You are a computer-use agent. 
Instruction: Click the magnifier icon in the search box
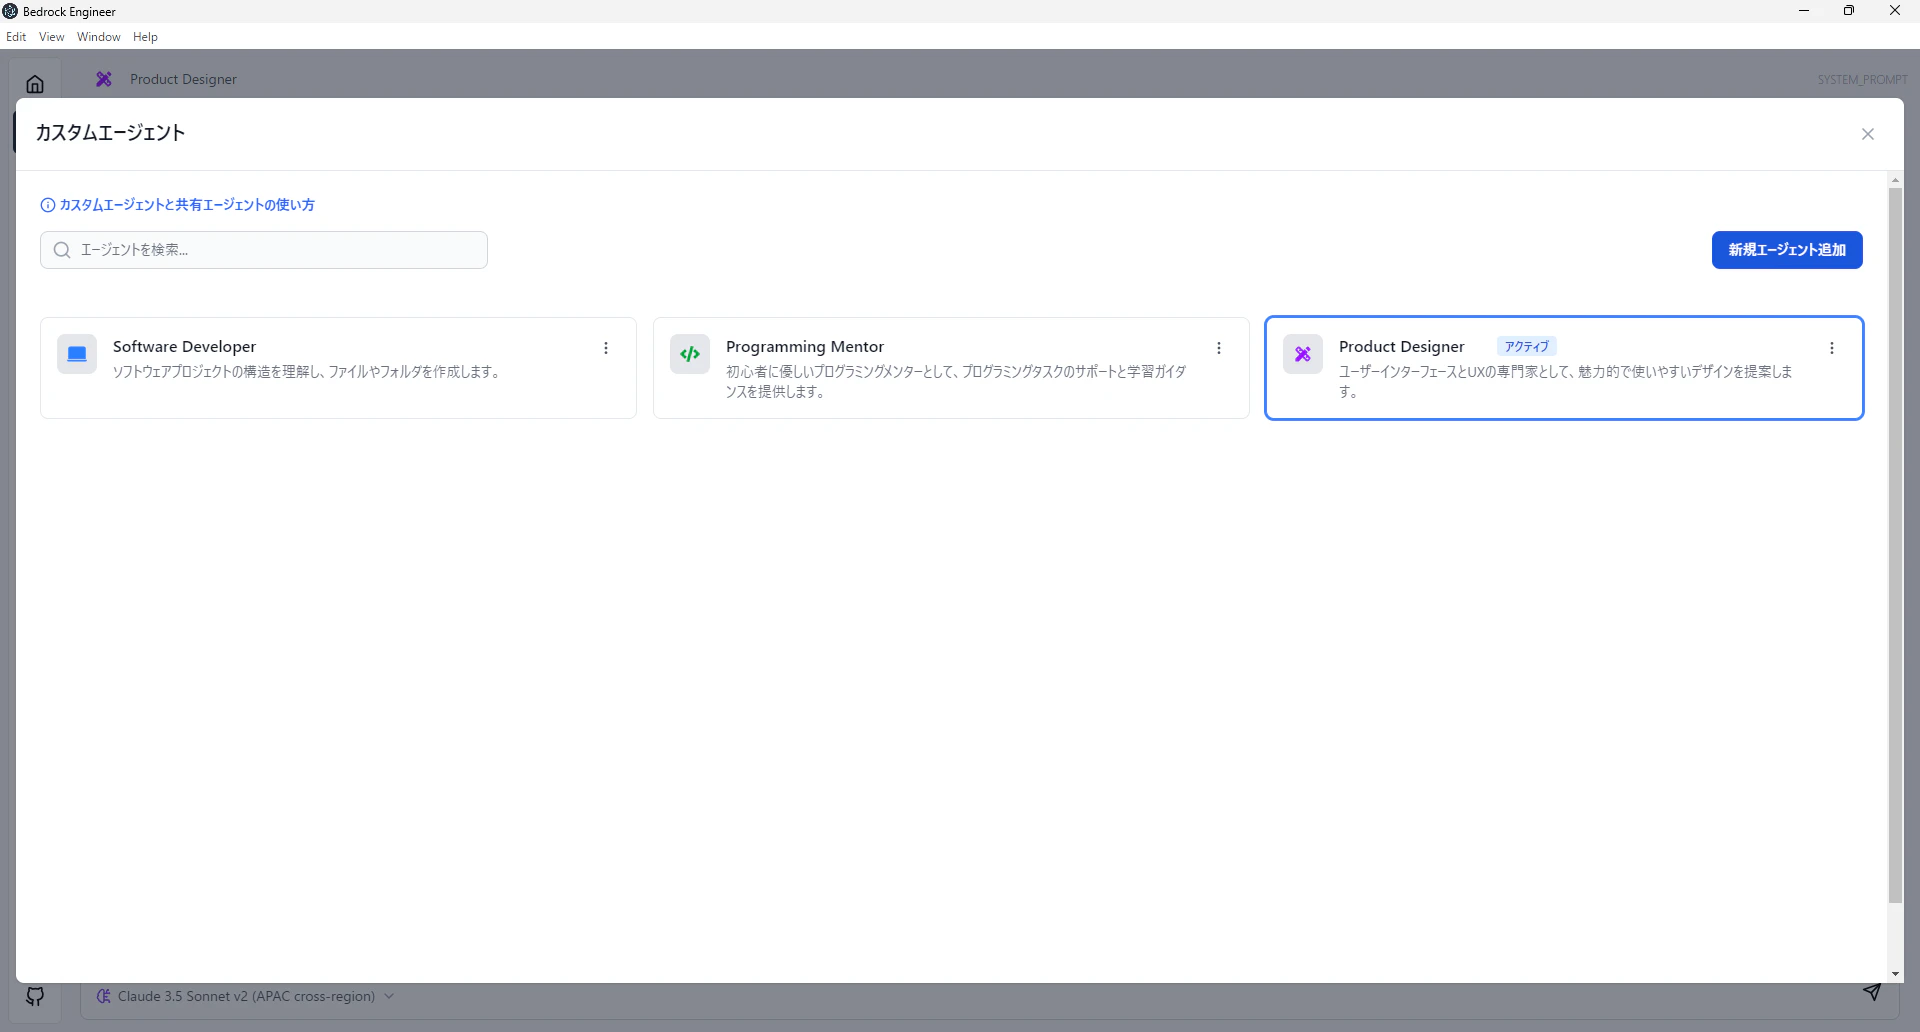pyautogui.click(x=62, y=250)
